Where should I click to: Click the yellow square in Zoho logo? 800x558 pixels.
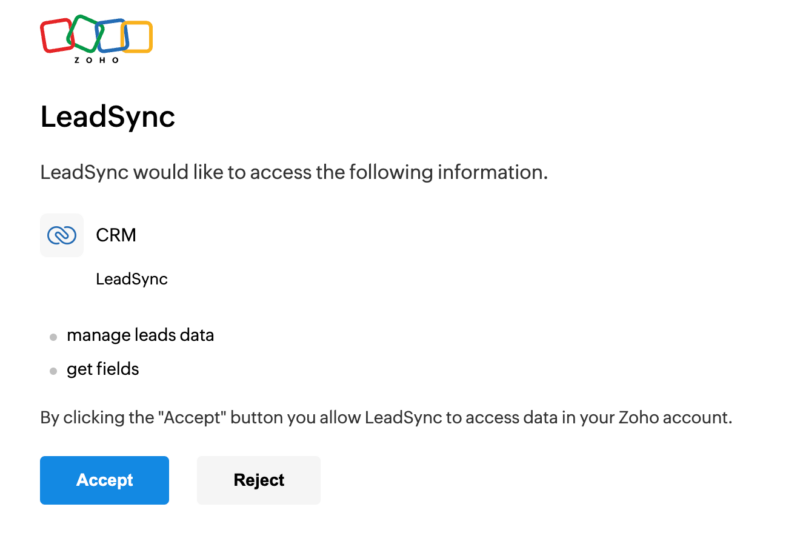[137, 37]
